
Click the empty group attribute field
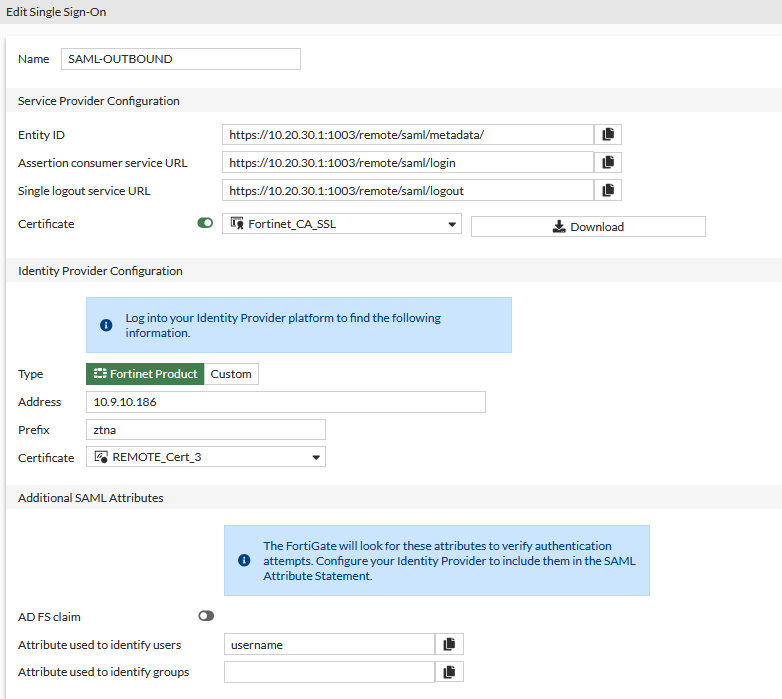coord(329,672)
